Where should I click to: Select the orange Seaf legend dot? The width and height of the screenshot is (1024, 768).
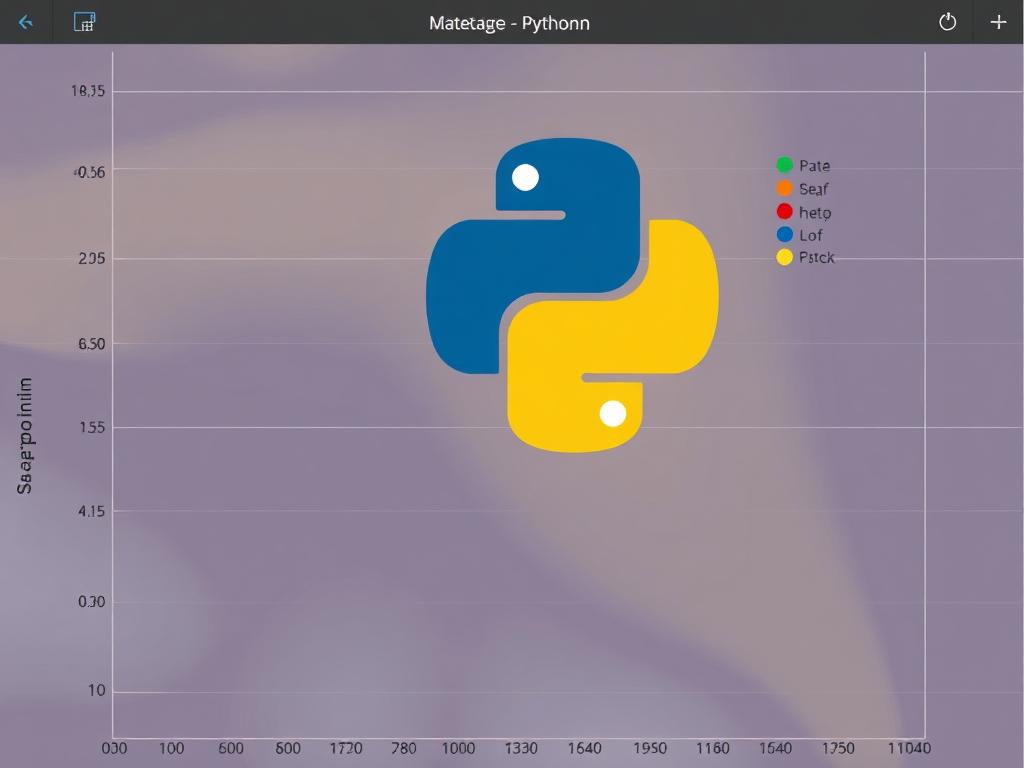(x=784, y=188)
